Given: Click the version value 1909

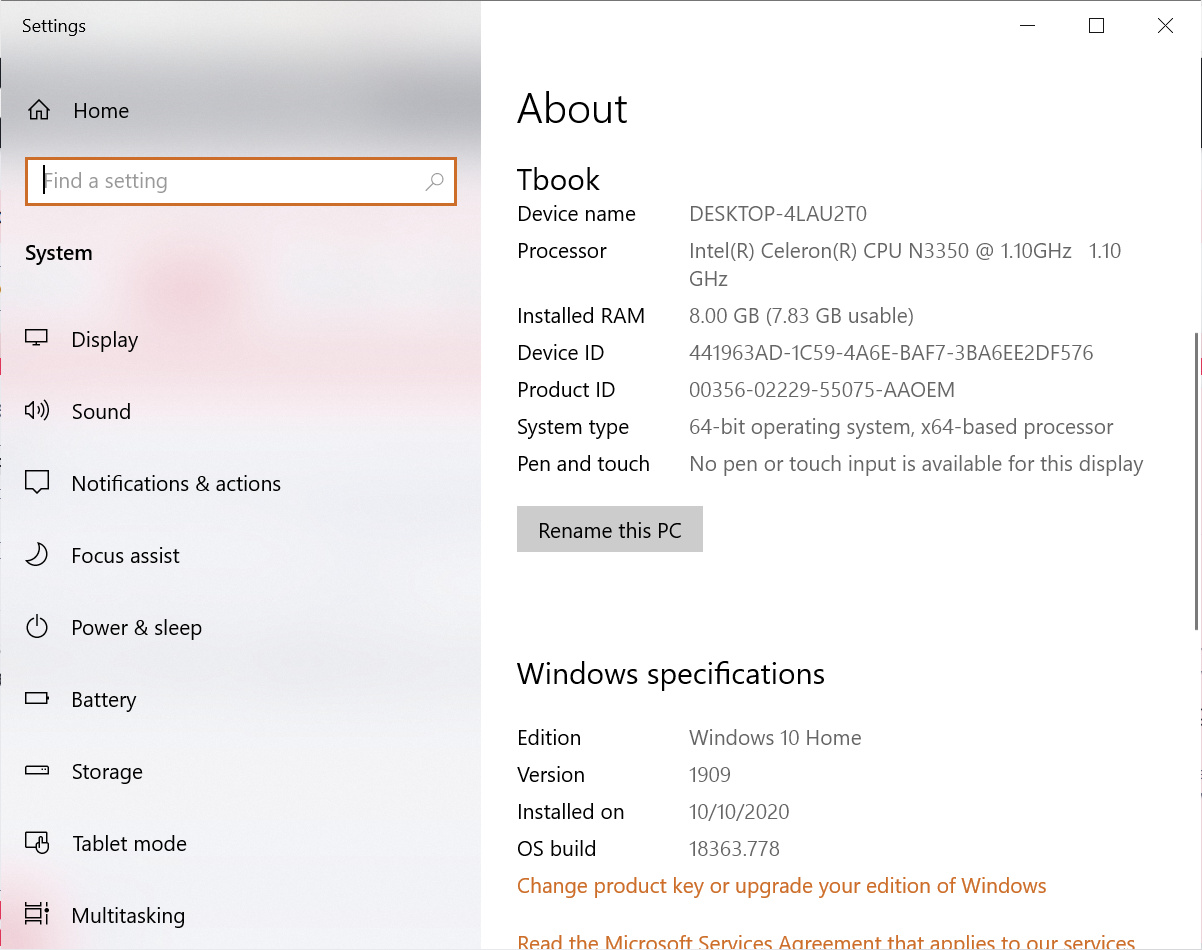Looking at the screenshot, I should pos(710,775).
